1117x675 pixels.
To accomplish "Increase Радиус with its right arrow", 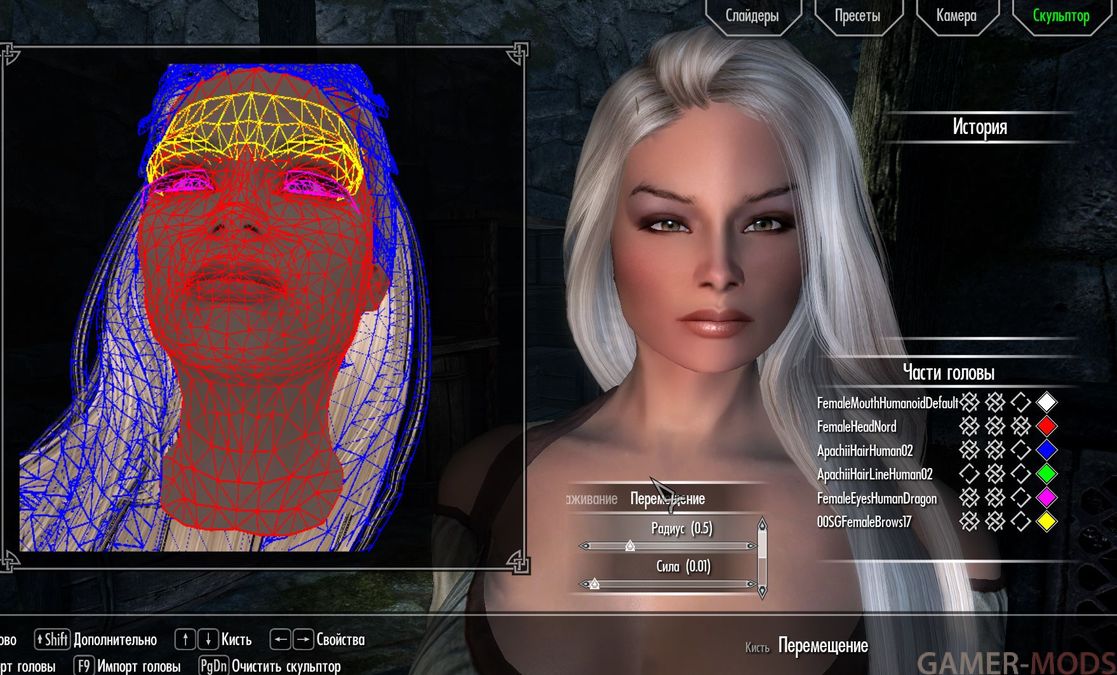I will pos(751,546).
